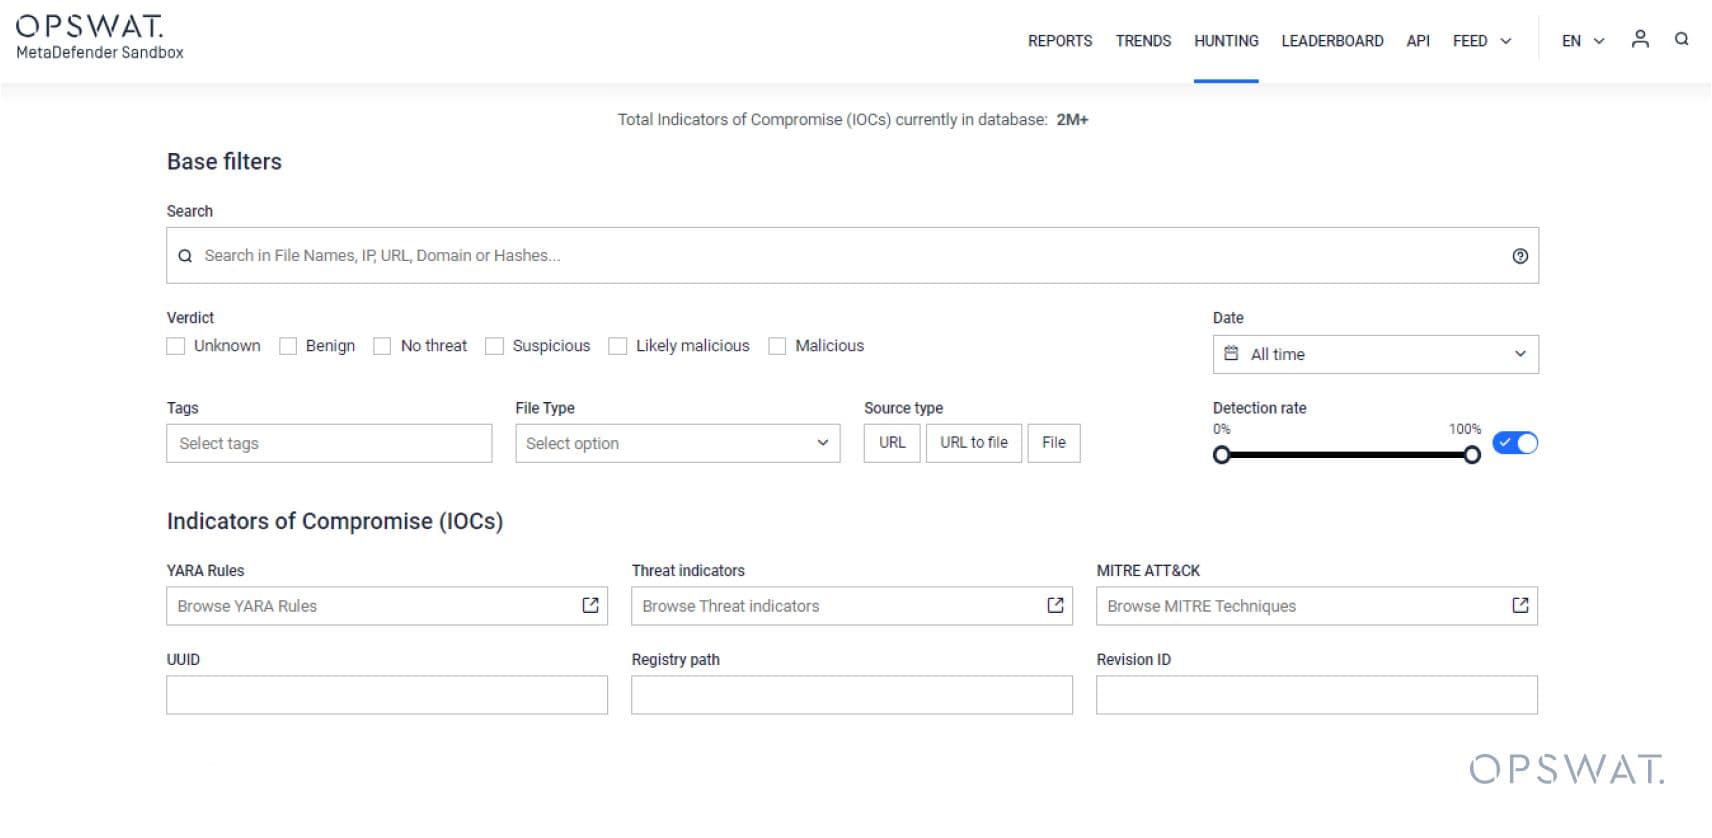Open the File Type select option dropdown
Viewport: 1712px width, 838px height.
point(677,443)
